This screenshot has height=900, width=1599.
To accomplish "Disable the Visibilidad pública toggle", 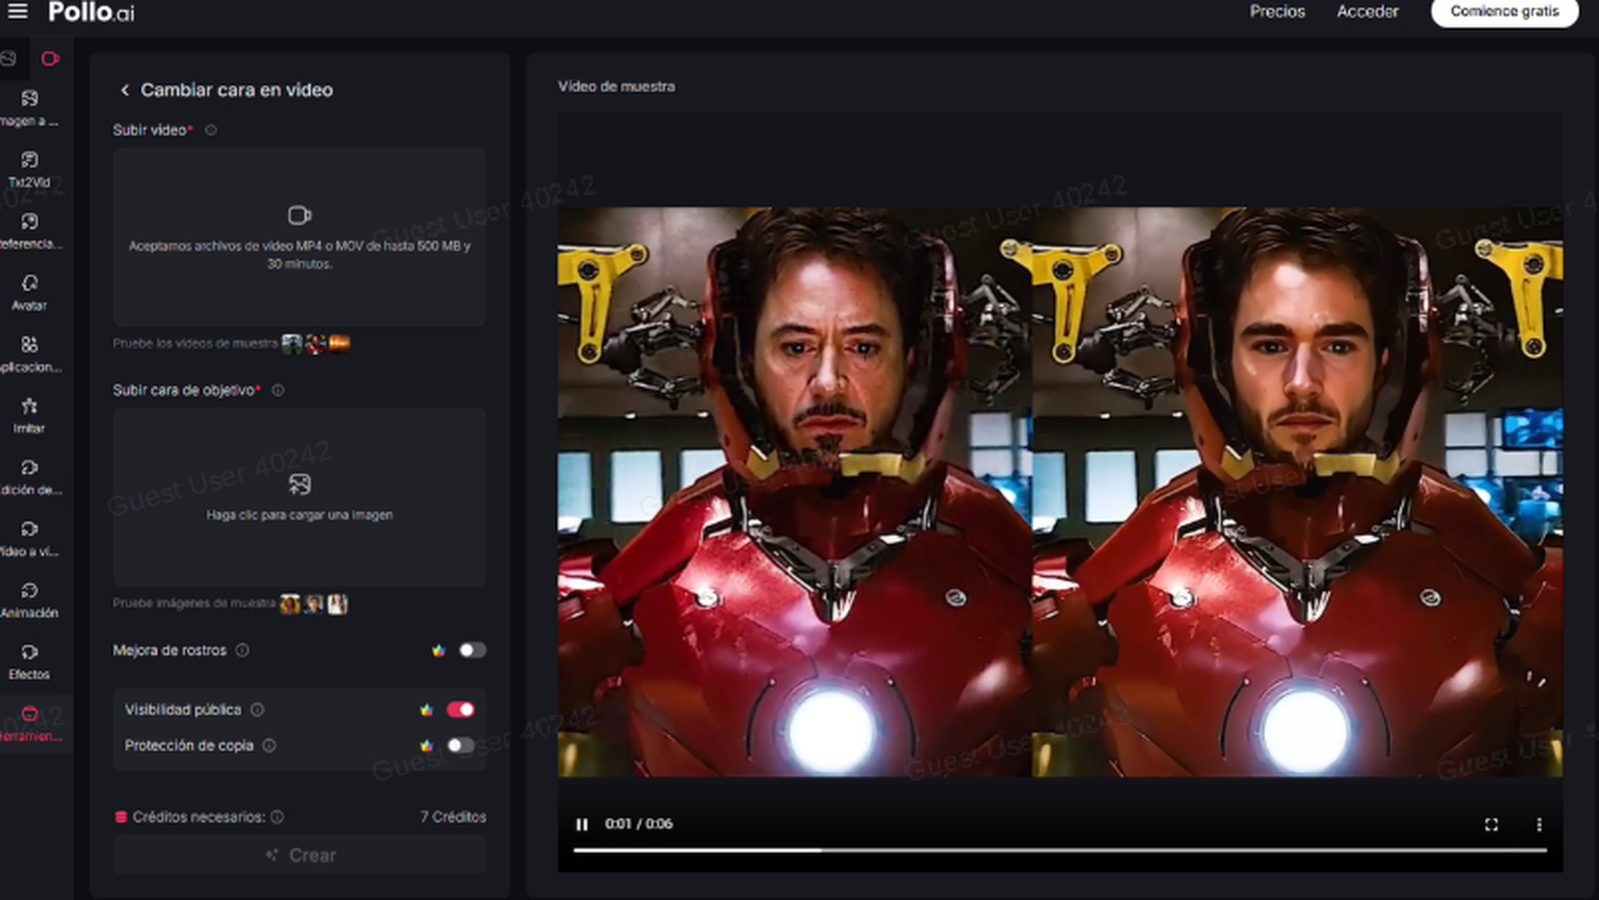I will 461,710.
